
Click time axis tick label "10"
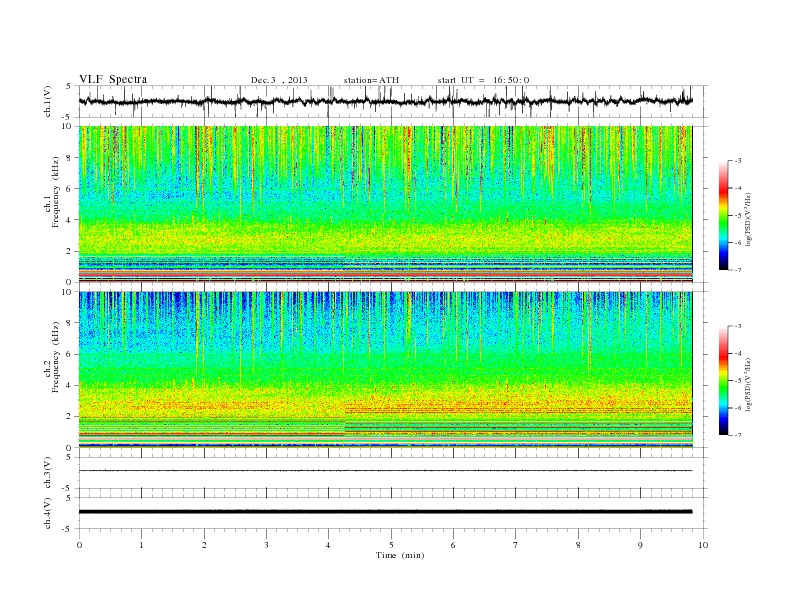(703, 545)
